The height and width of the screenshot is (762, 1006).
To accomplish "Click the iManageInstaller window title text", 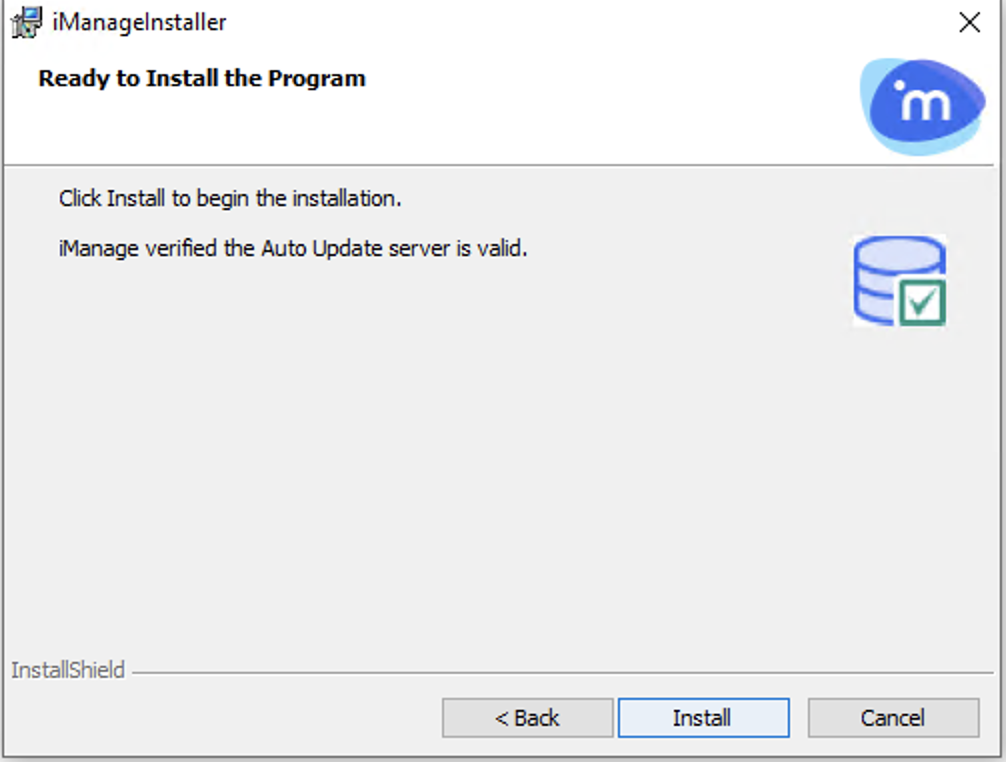I will (x=139, y=22).
